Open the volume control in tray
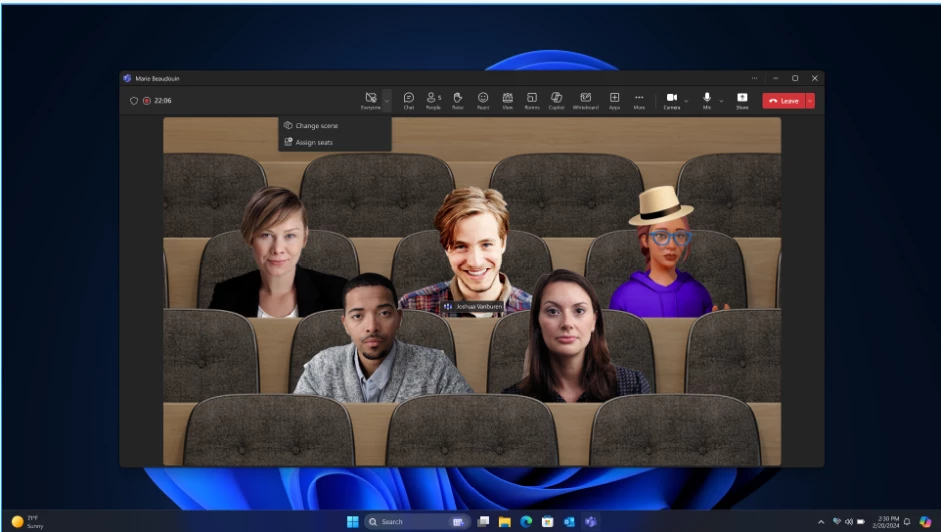 [x=849, y=522]
